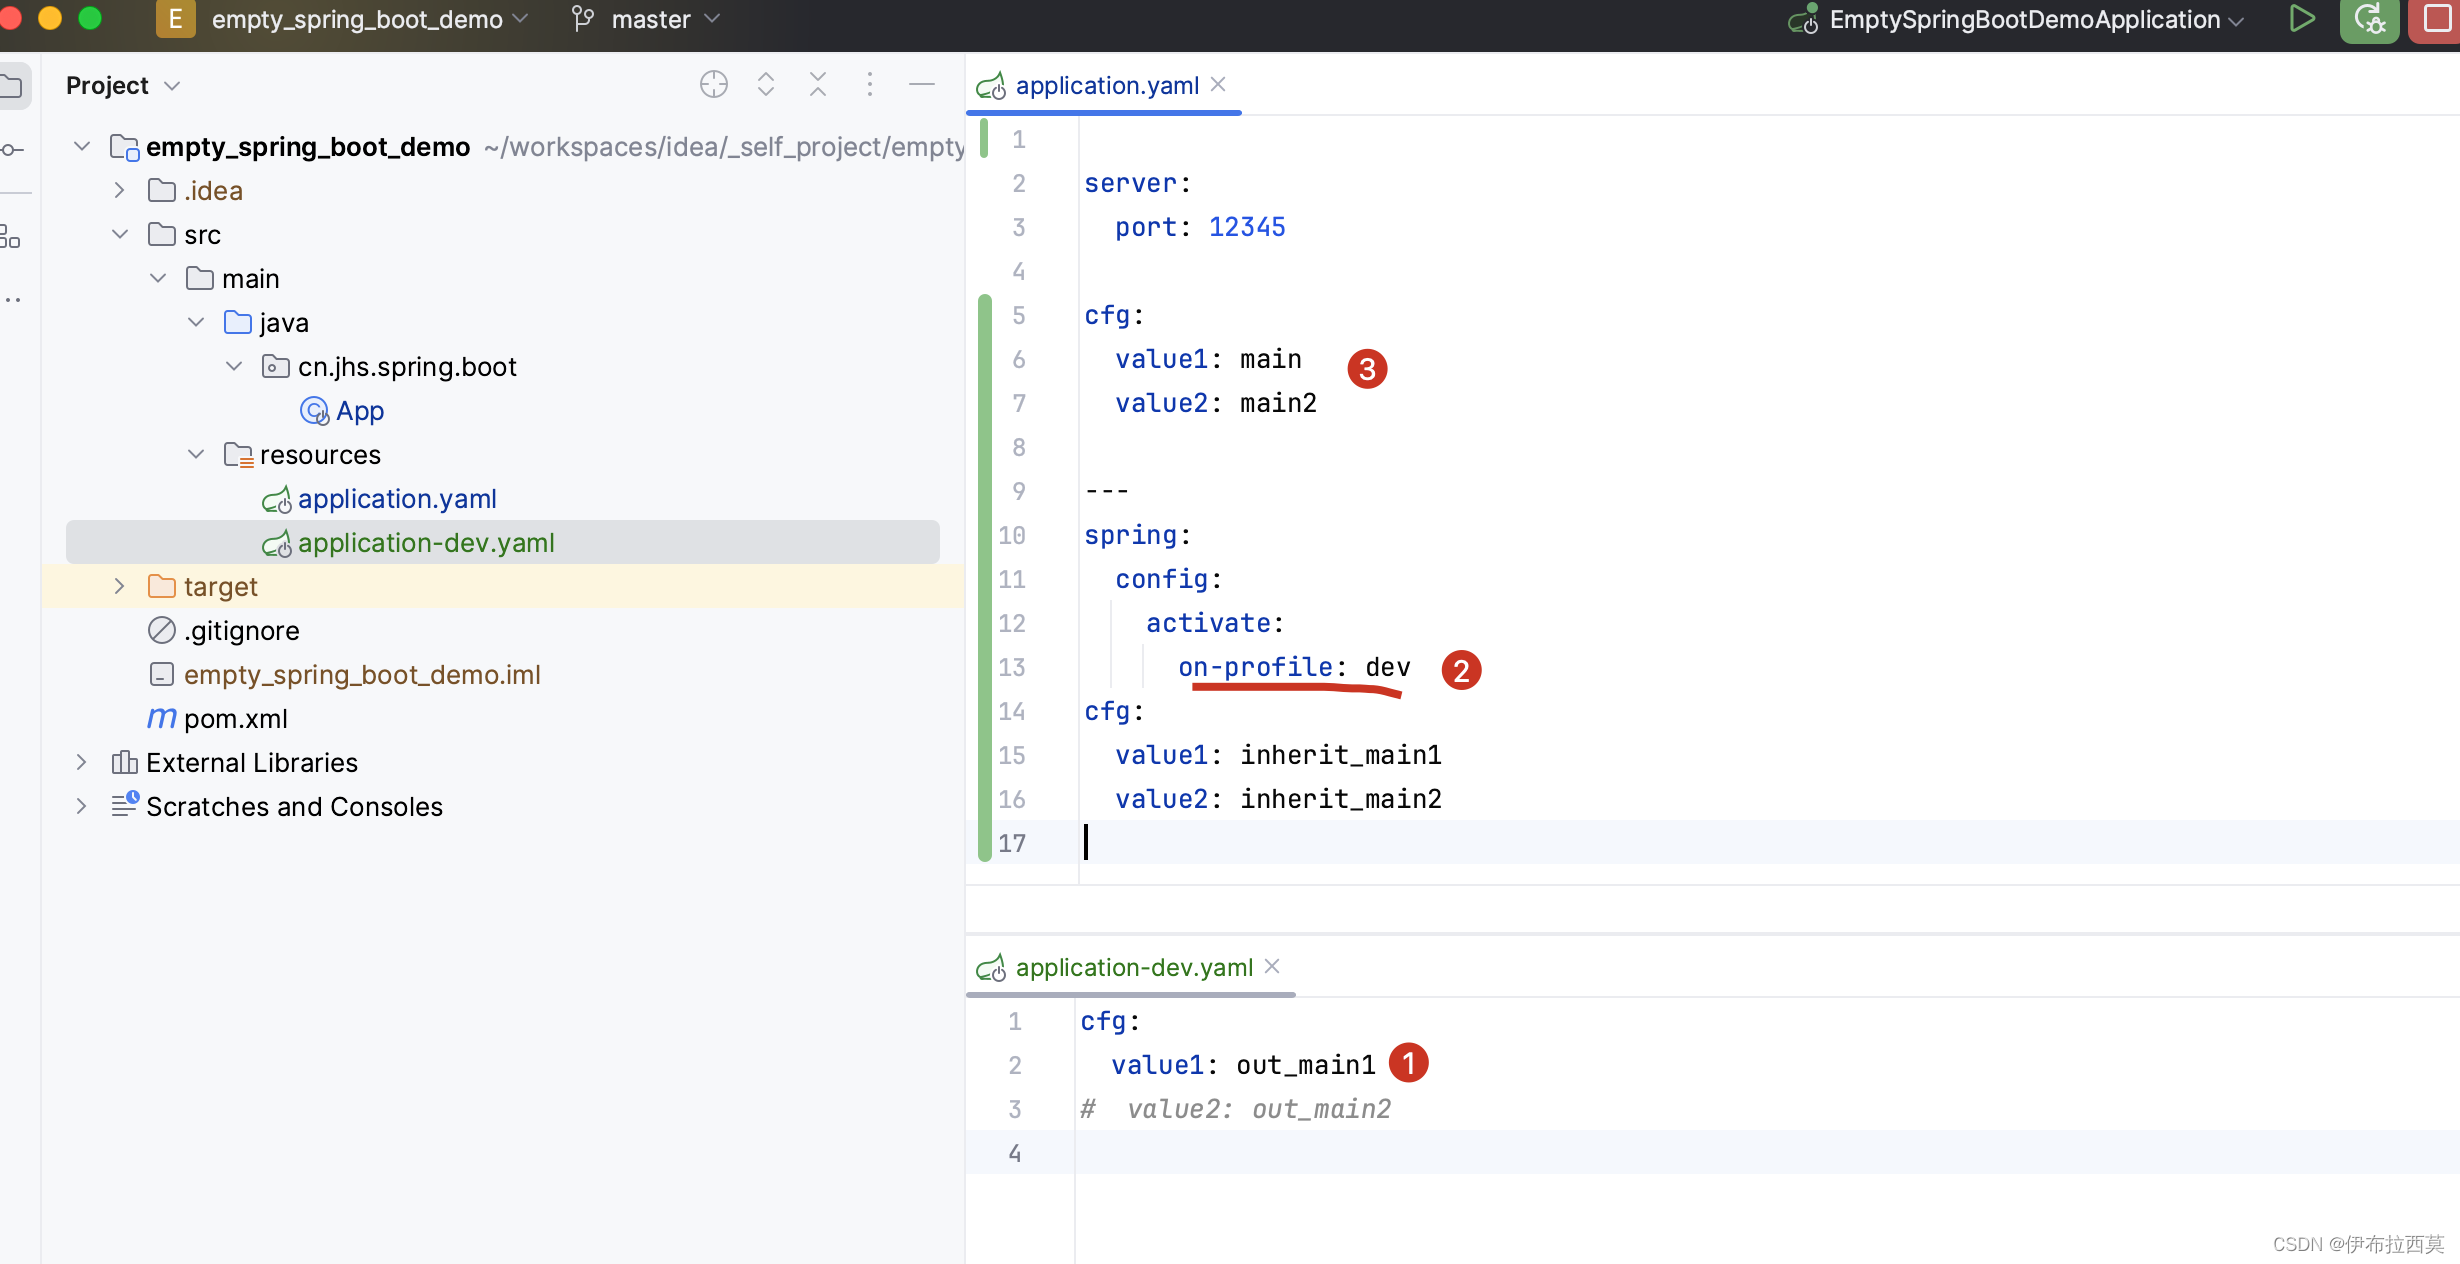The image size is (2460, 1264).
Task: Open Project panel options three-dot menu
Action: (870, 85)
